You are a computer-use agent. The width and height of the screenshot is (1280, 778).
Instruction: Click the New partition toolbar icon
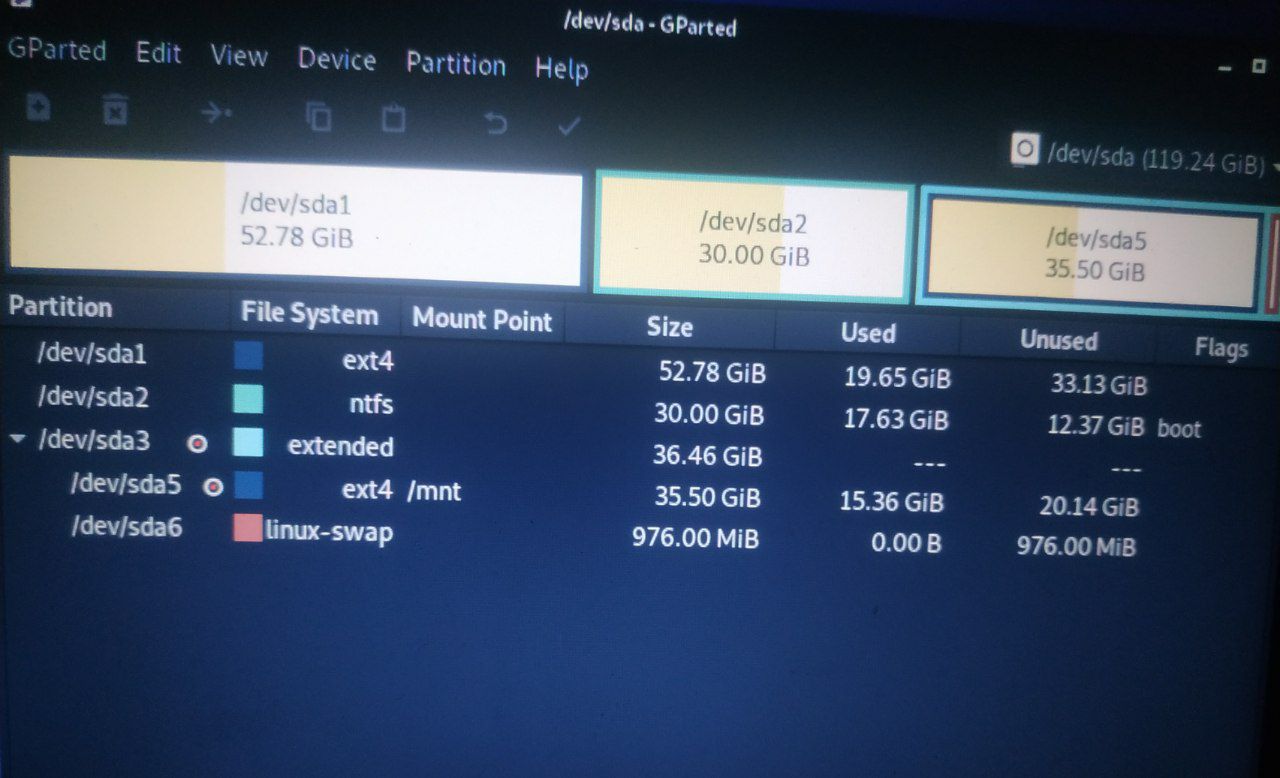tap(38, 106)
